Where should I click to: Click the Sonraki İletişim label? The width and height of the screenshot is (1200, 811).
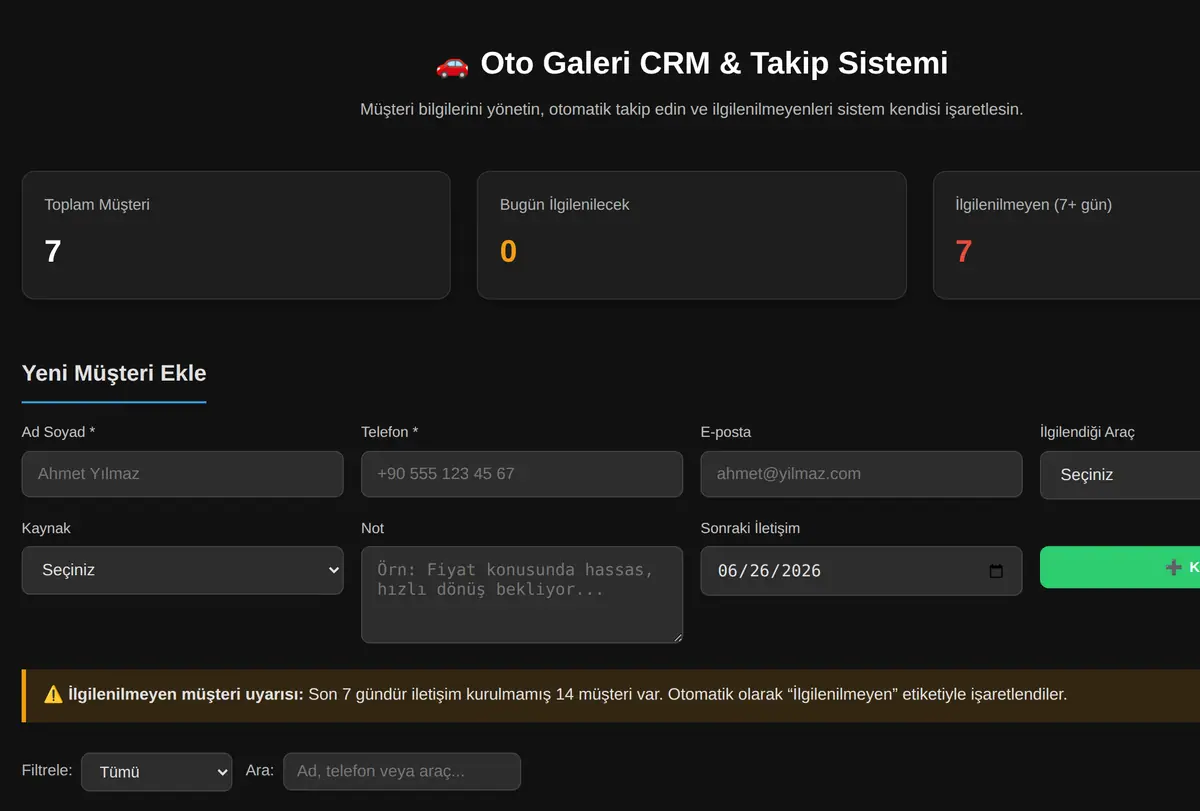[x=750, y=528]
